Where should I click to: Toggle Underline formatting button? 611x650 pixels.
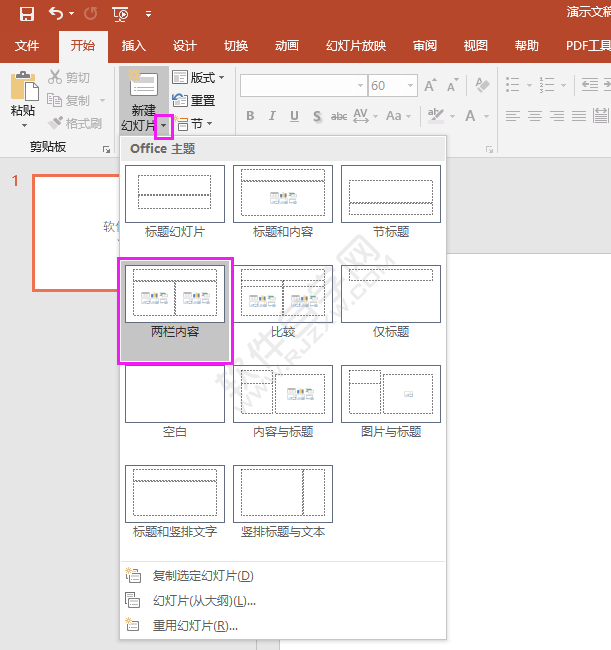point(296,116)
